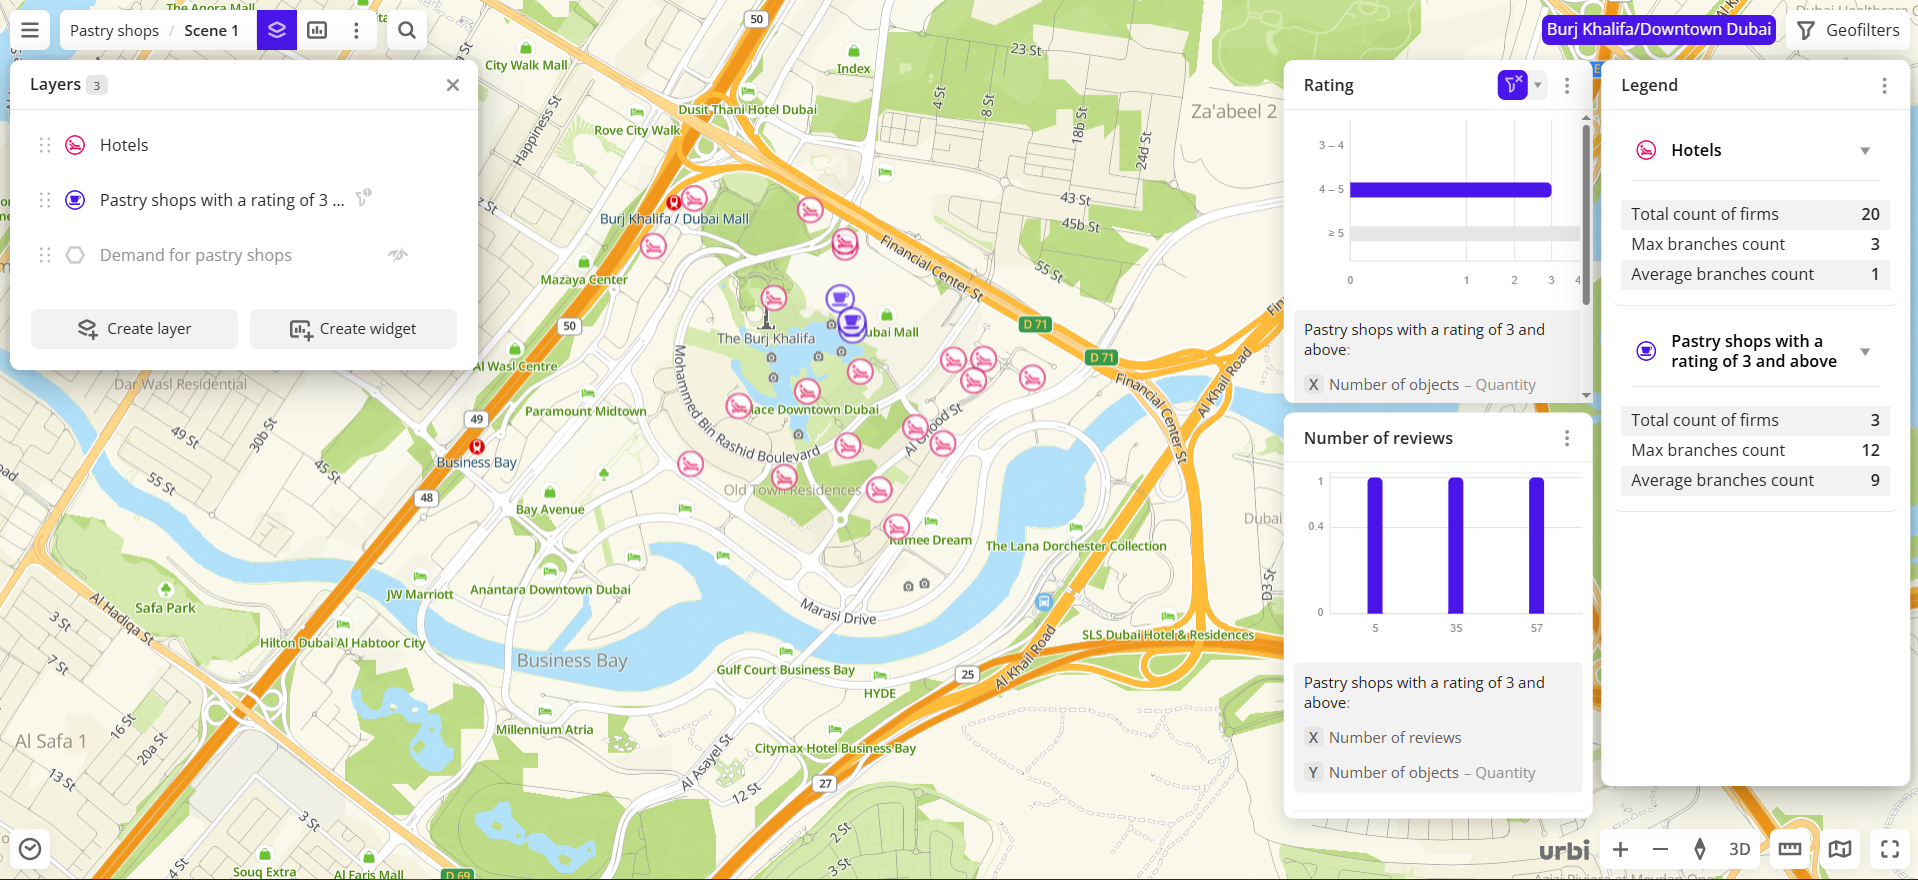
Task: Click the Create layer button
Action: [134, 329]
